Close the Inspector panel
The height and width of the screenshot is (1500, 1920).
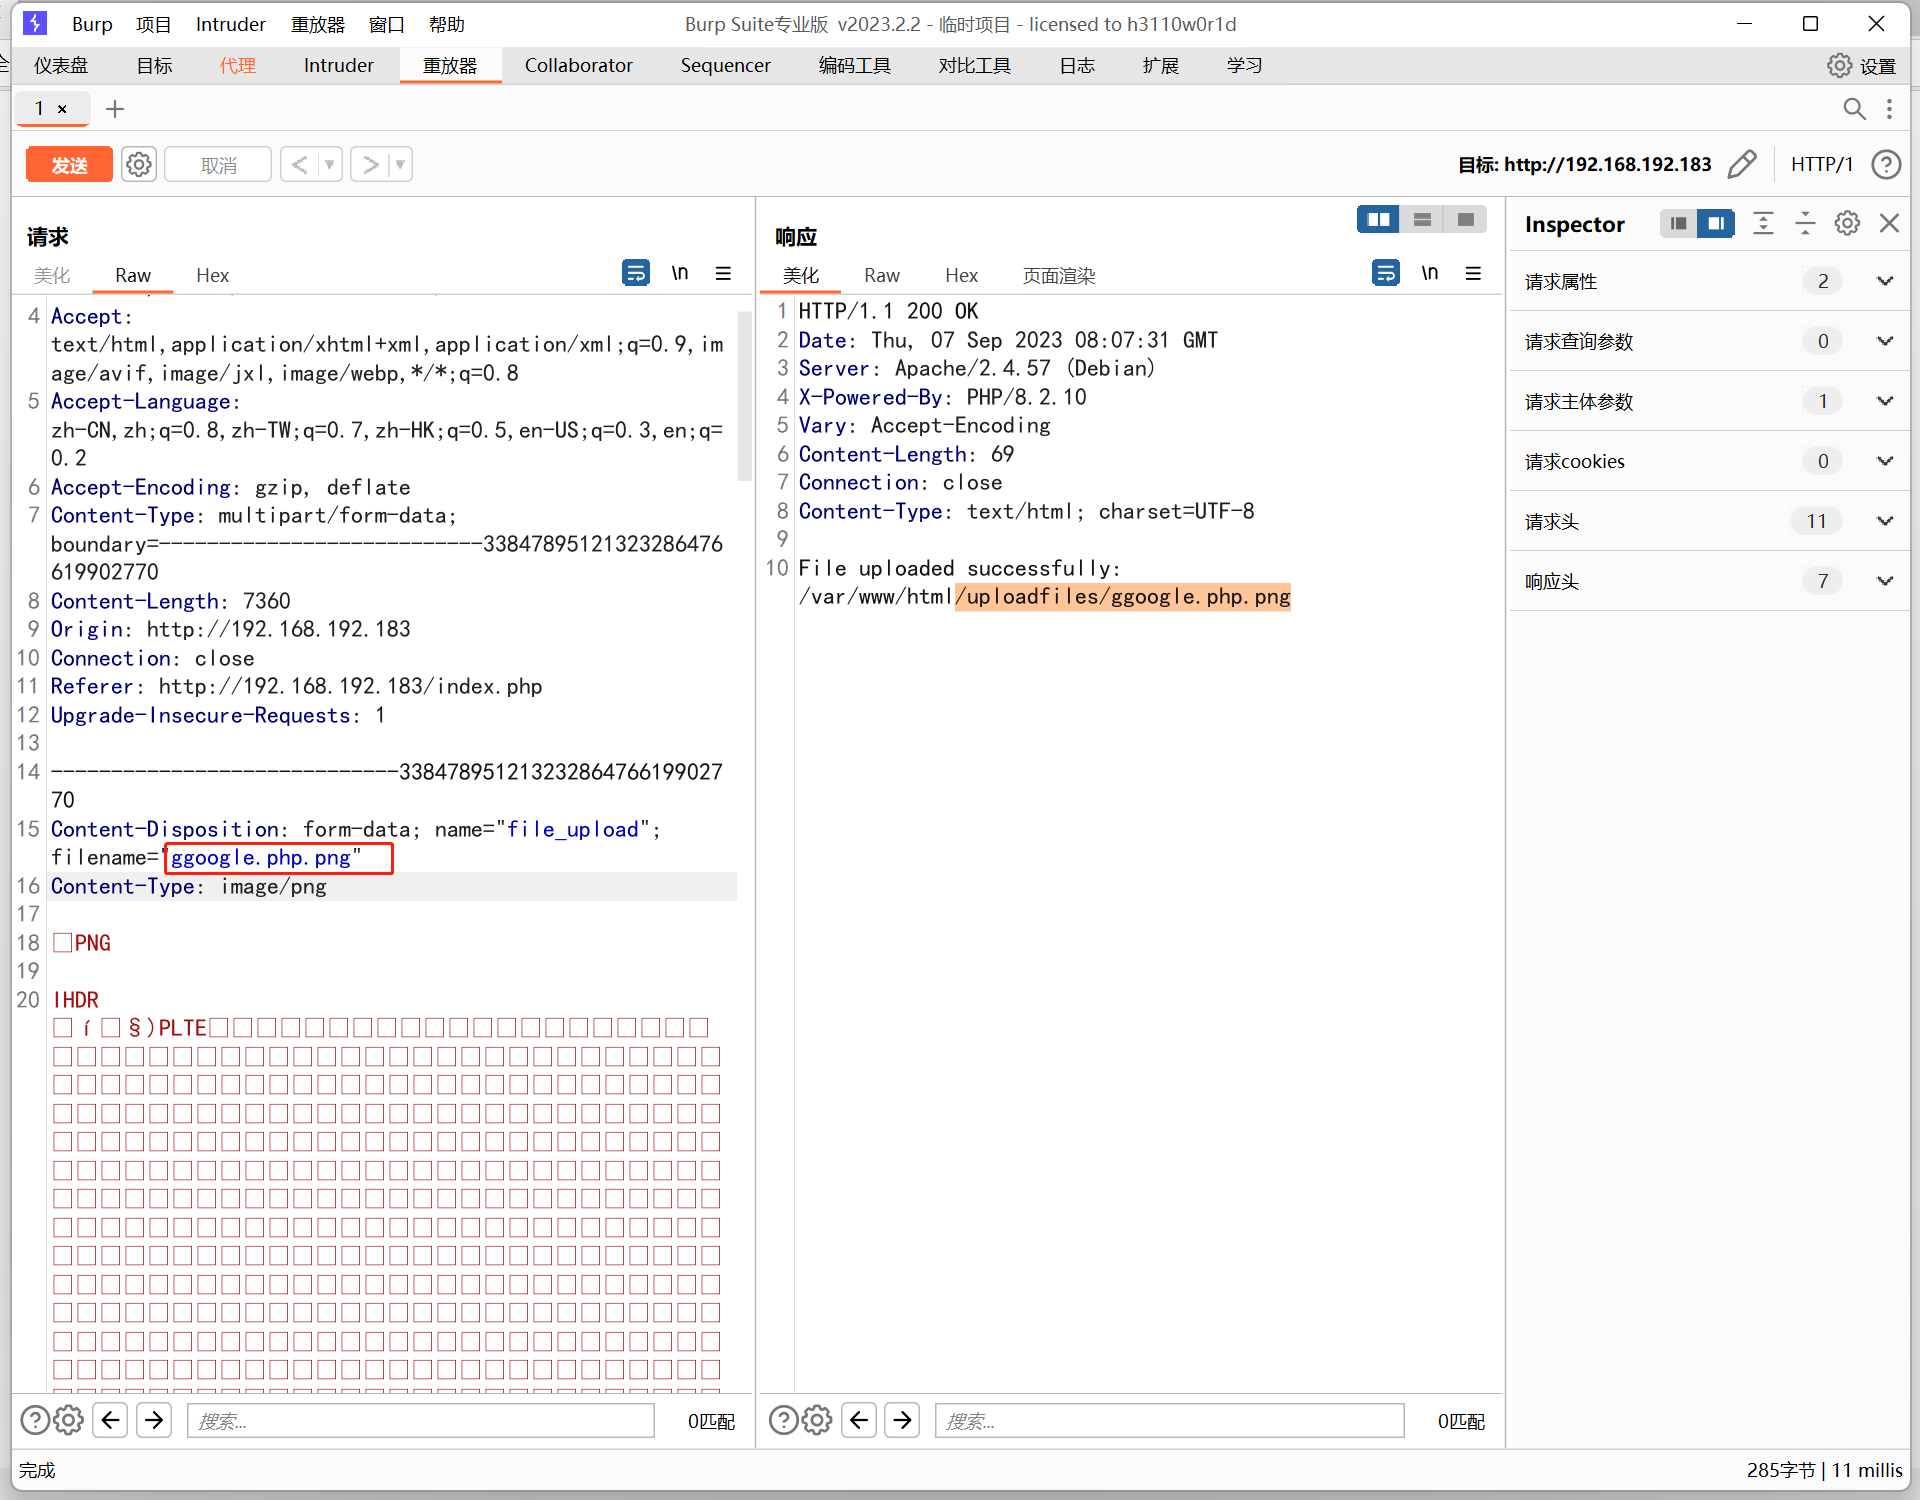coord(1889,223)
